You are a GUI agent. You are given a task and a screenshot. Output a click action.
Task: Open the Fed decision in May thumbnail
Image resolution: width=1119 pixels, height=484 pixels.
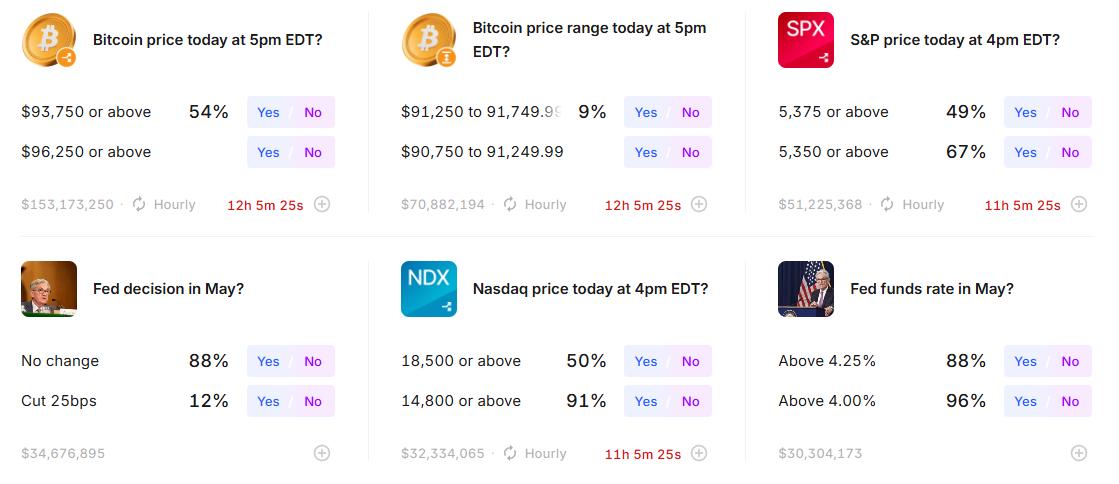click(48, 289)
